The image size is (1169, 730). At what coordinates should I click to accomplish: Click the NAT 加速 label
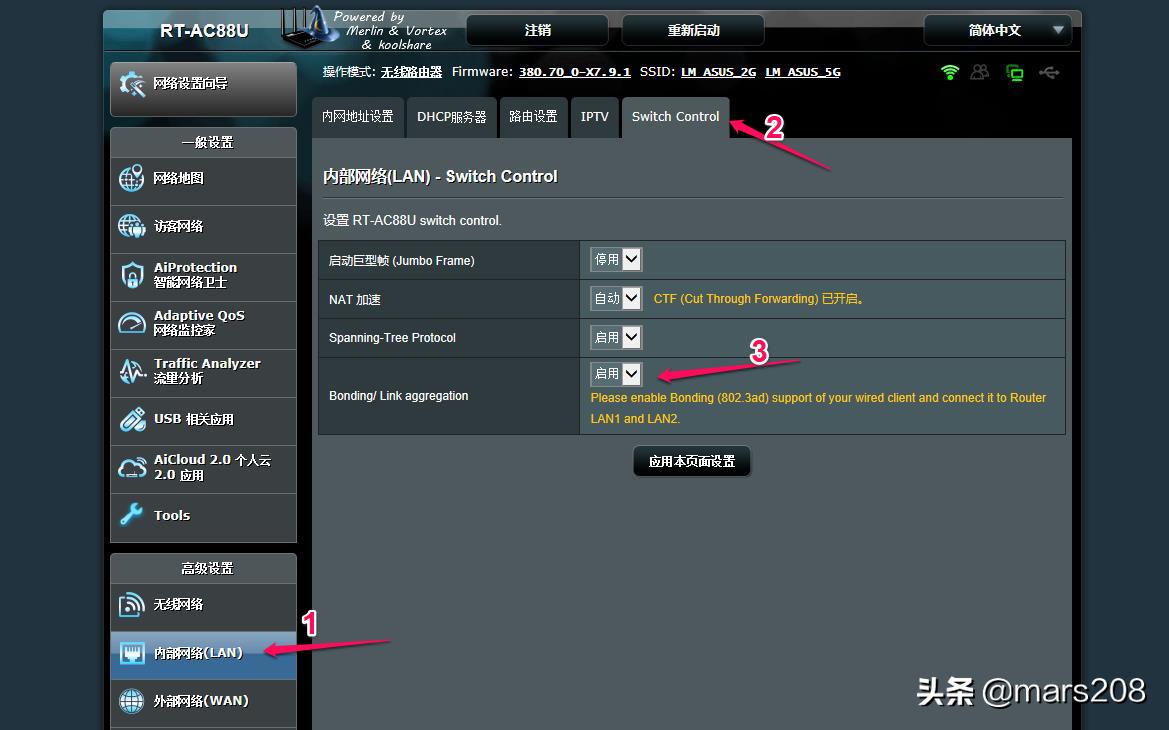pos(355,300)
